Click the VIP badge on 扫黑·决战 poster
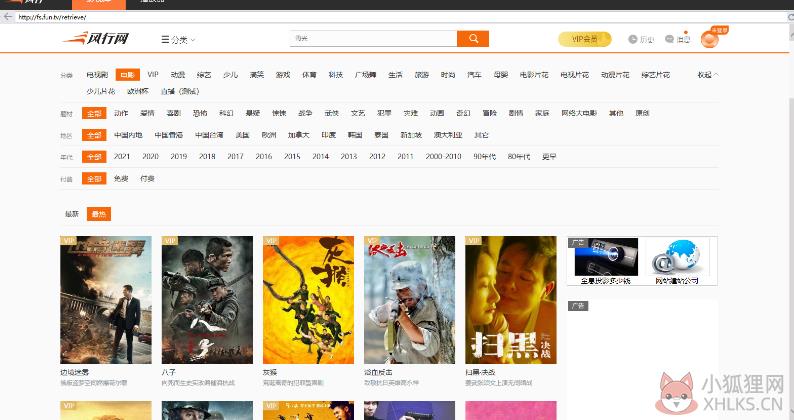This screenshot has height=420, width=794. [x=473, y=241]
